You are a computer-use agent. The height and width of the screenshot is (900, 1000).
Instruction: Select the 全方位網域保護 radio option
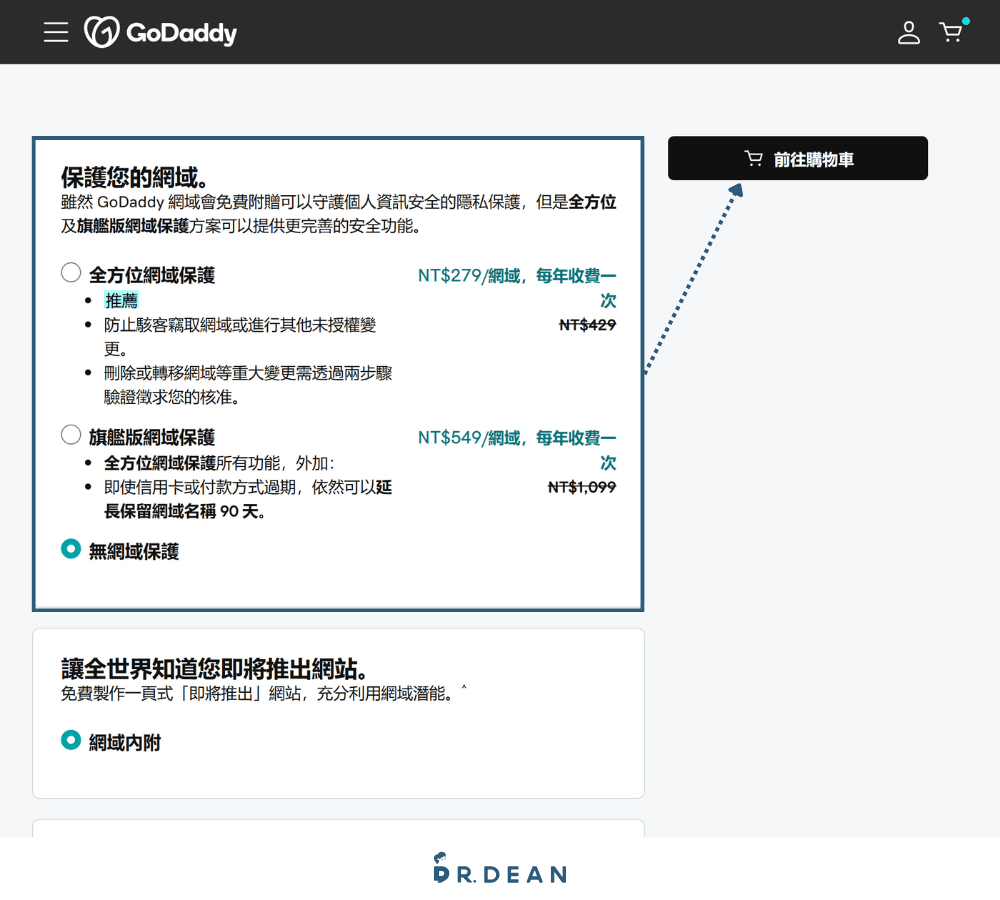click(70, 271)
